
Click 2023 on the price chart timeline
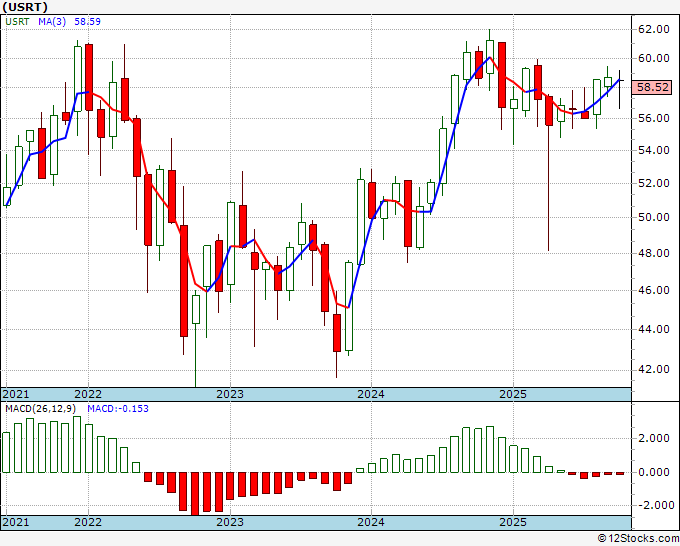point(230,394)
